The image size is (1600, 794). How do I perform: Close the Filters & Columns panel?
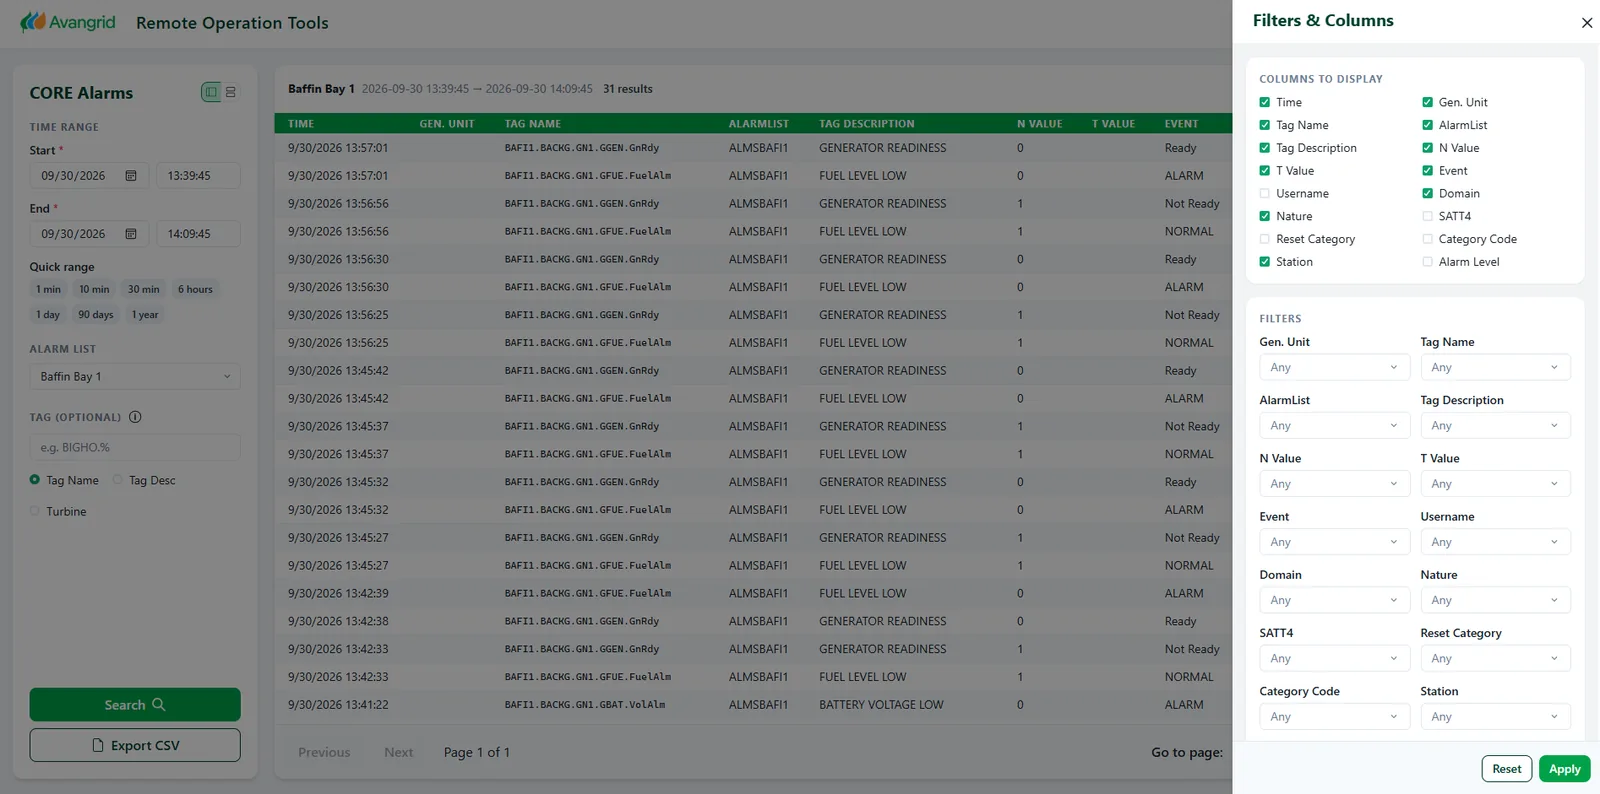(x=1587, y=23)
